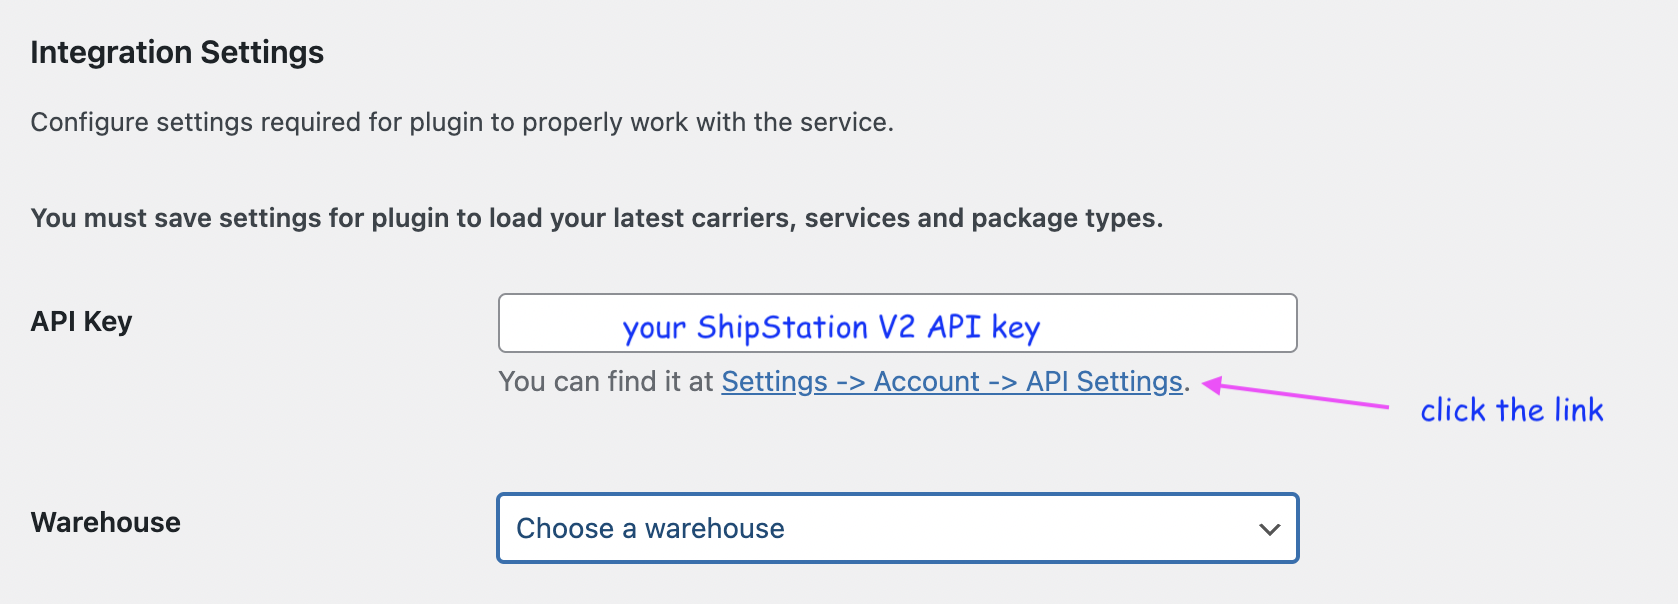Click the Integration Settings heading
Viewport: 1678px width, 604px height.
(177, 51)
